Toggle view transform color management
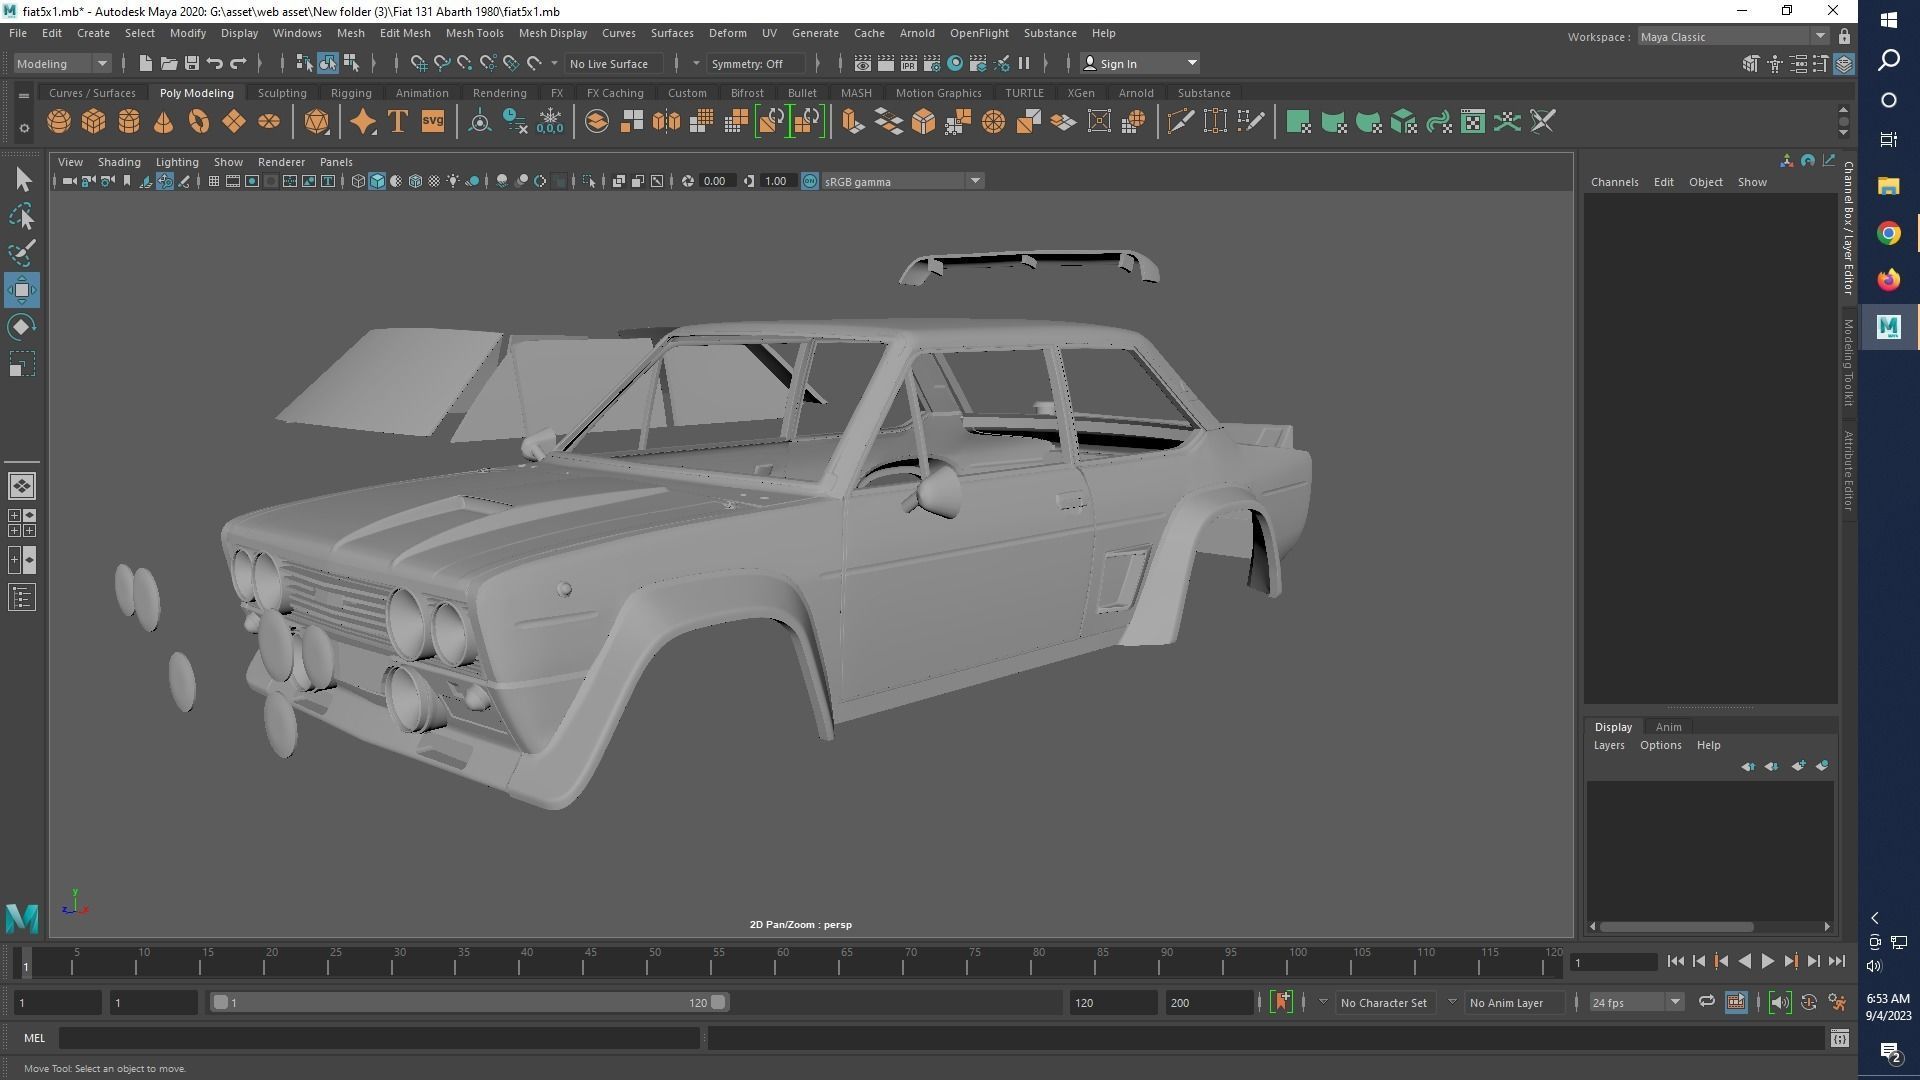The width and height of the screenshot is (1920, 1080). pyautogui.click(x=810, y=181)
